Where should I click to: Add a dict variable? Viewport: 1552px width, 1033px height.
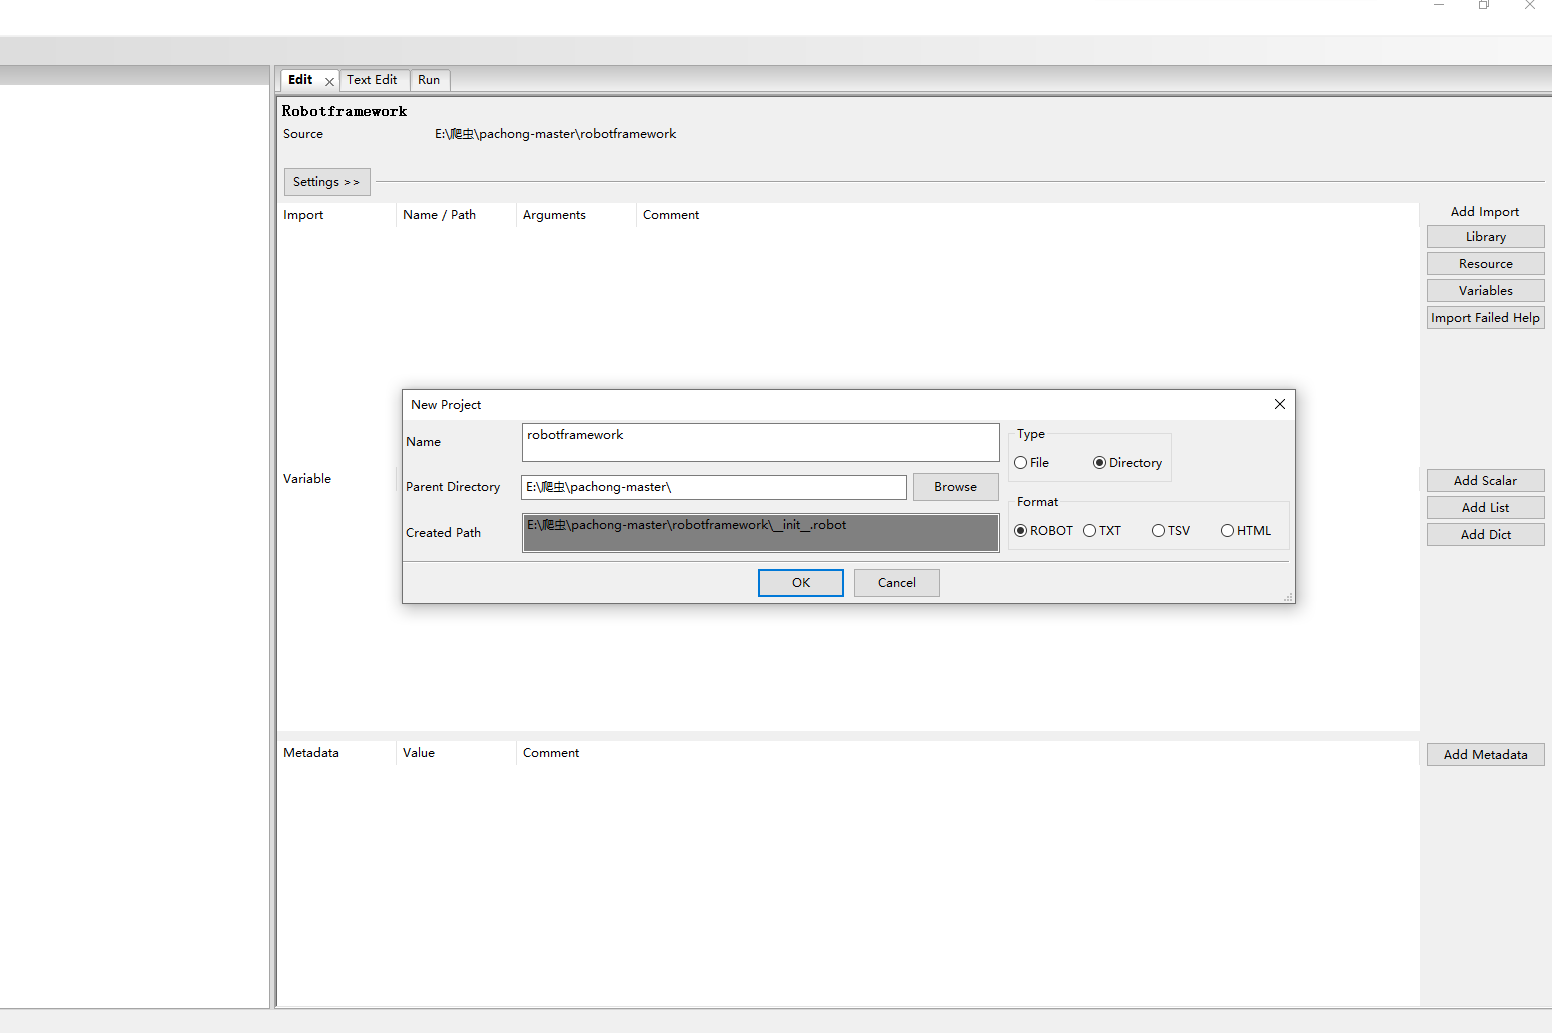1486,535
